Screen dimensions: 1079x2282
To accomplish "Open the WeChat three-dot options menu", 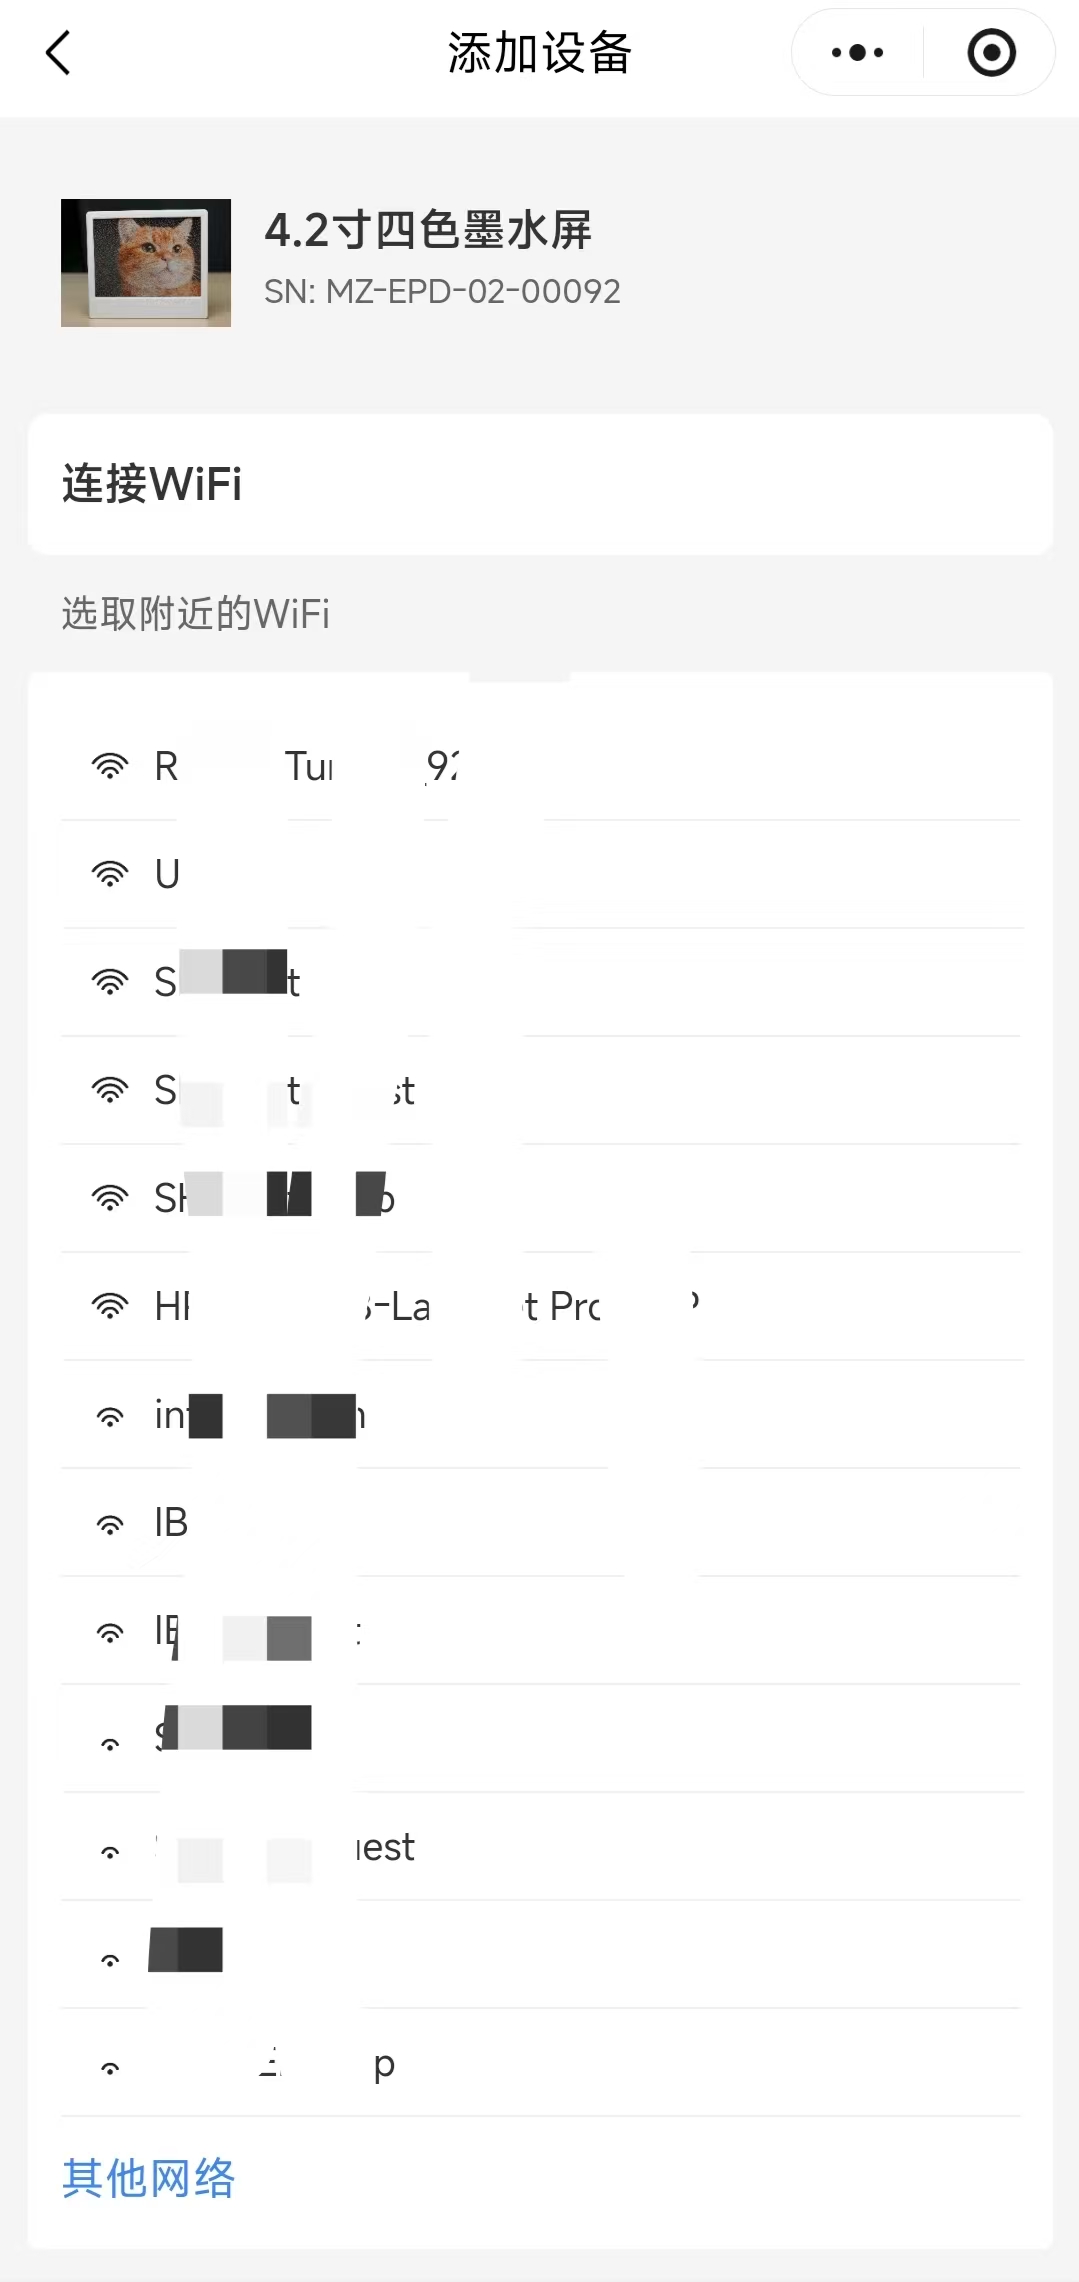I will (855, 53).
